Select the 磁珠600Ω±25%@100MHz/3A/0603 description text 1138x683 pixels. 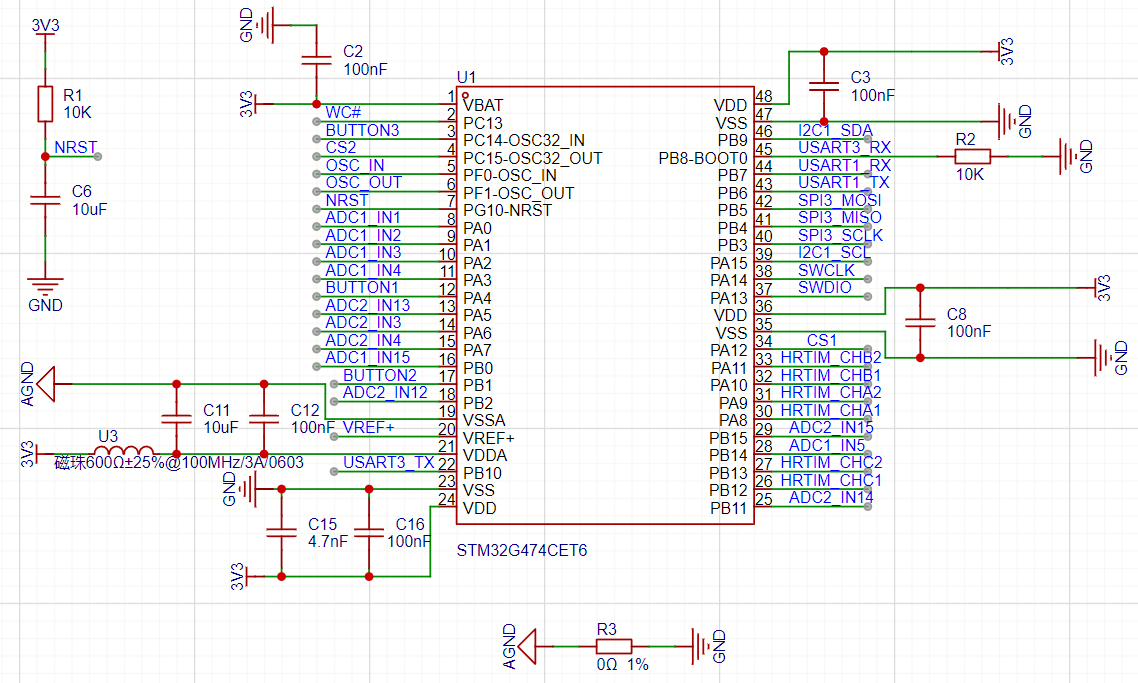[179, 463]
